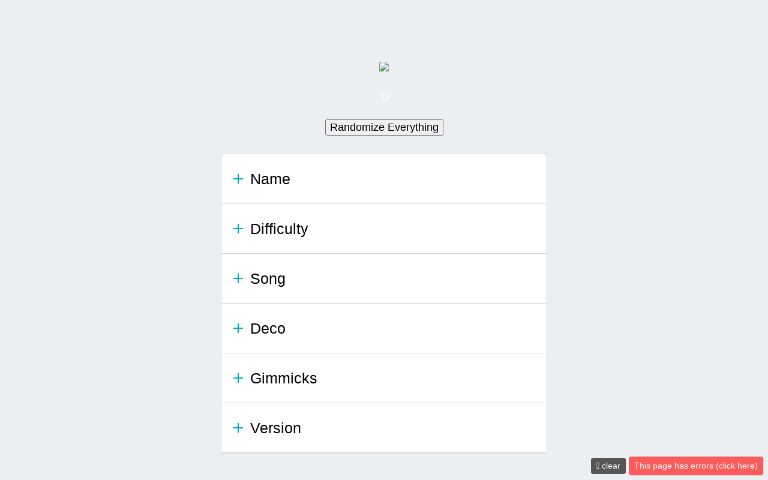The image size is (768, 480).
Task: Click the faint white icon above Randomize button
Action: pos(385,97)
